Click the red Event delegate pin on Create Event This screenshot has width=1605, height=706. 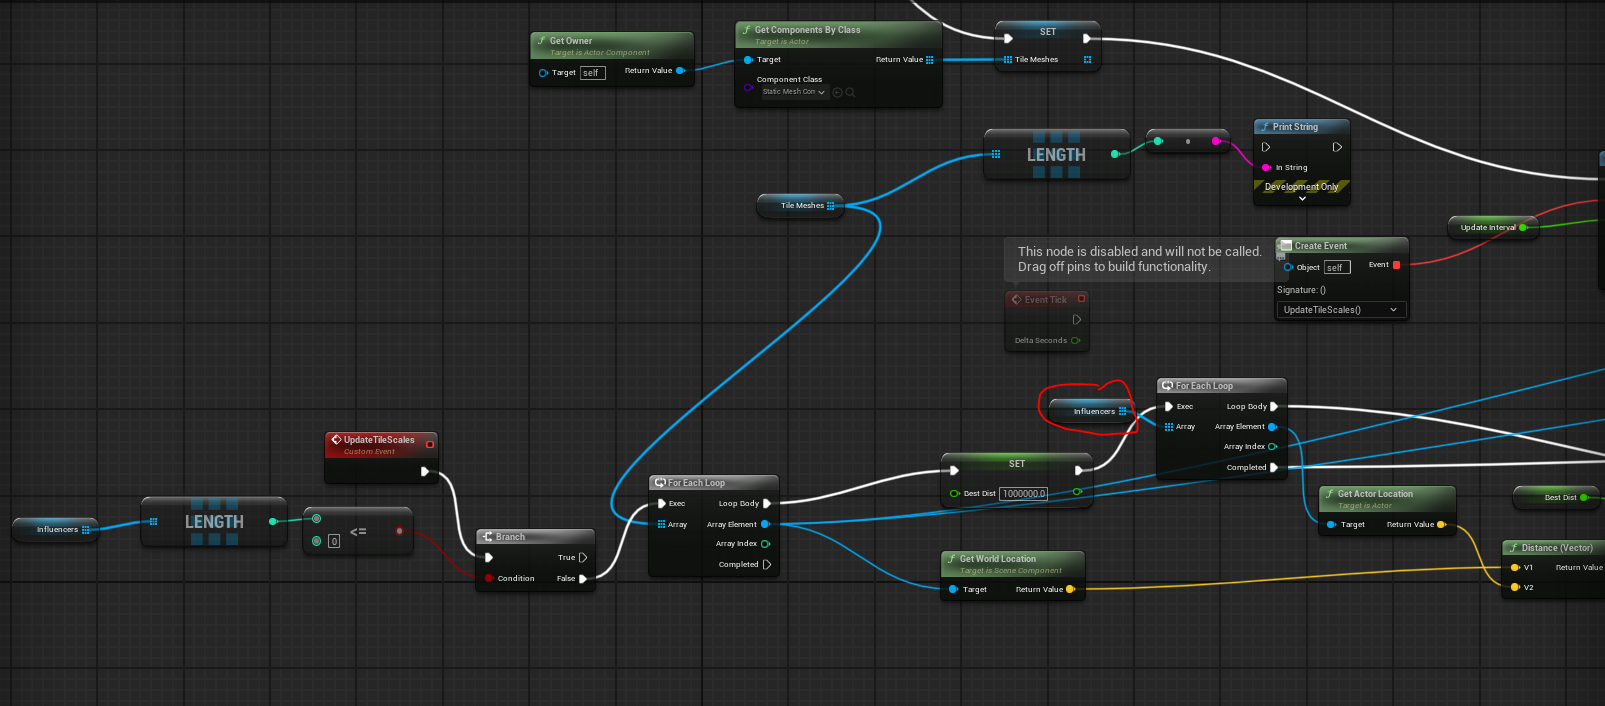pos(1396,265)
